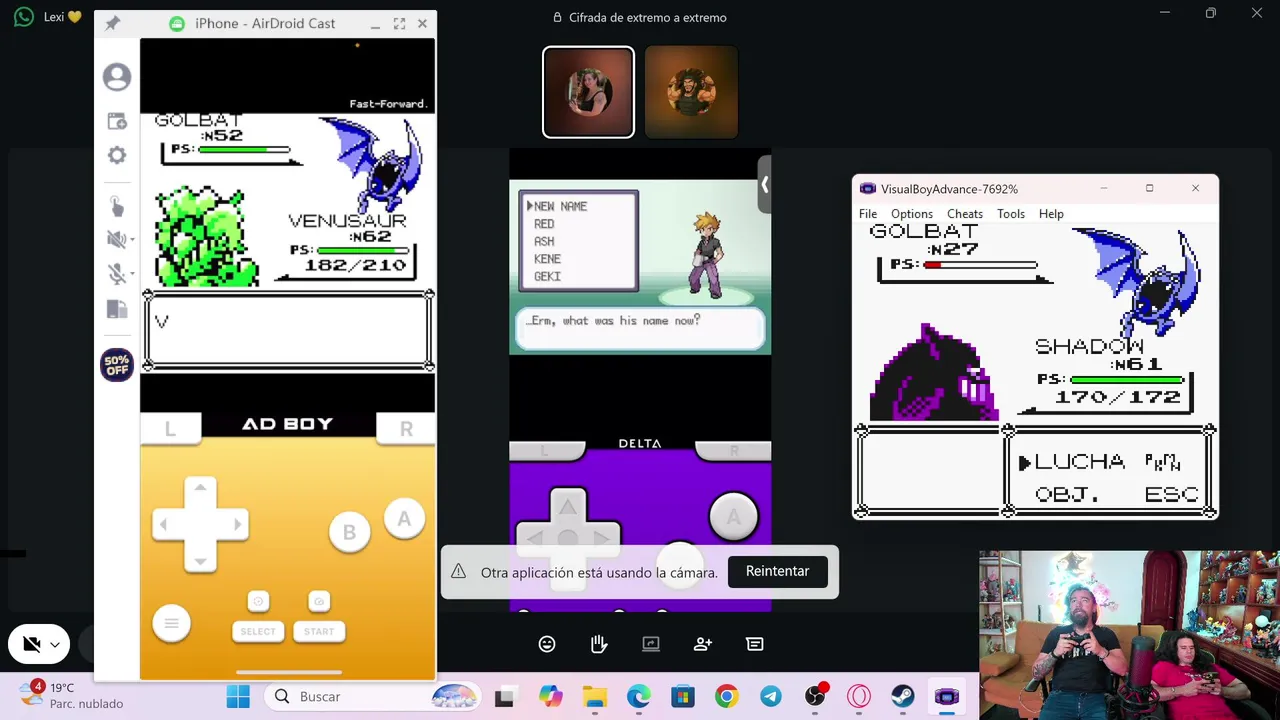Screen dimensions: 1280x720
Task: Open the Cheats menu in VisualBoyAdvance
Action: pyautogui.click(x=965, y=214)
